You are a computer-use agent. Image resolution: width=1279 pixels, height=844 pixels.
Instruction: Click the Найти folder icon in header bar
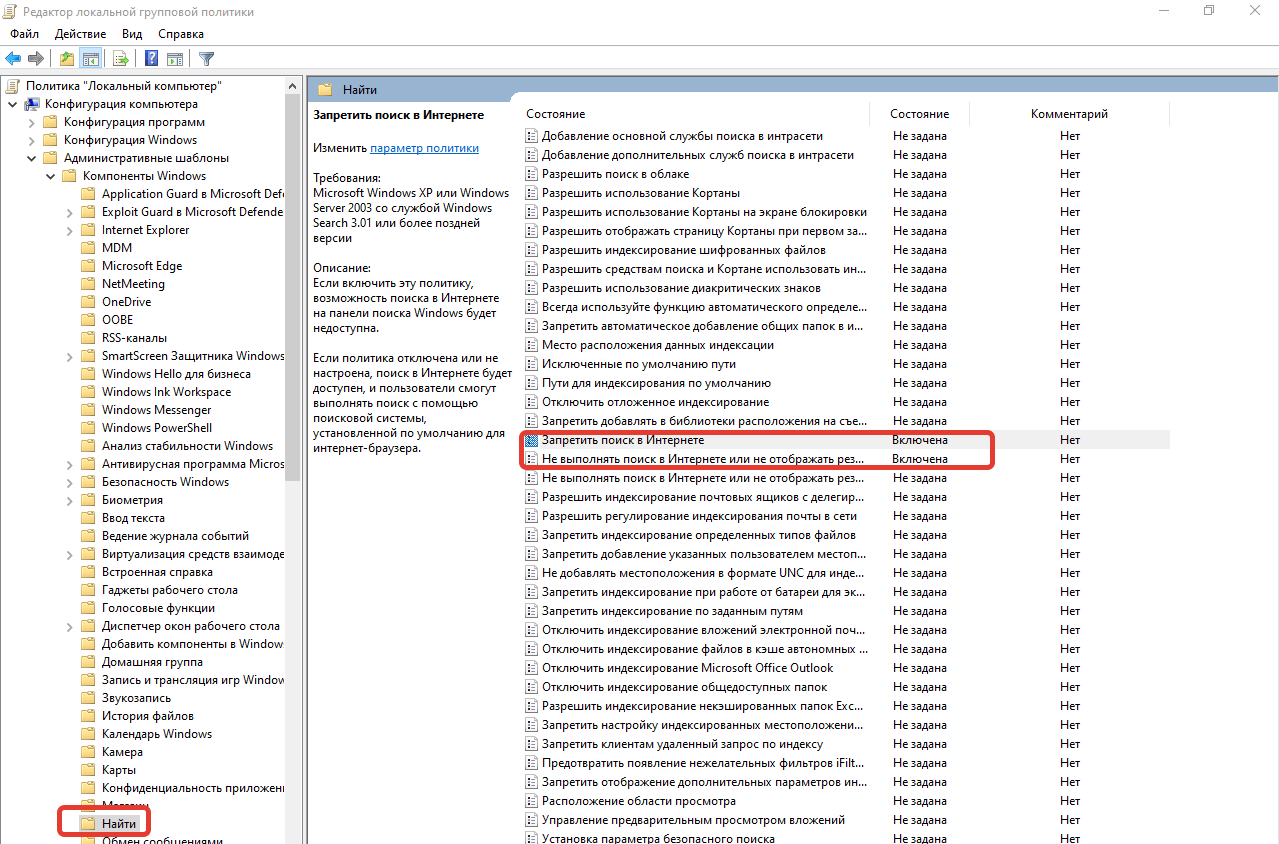(325, 89)
